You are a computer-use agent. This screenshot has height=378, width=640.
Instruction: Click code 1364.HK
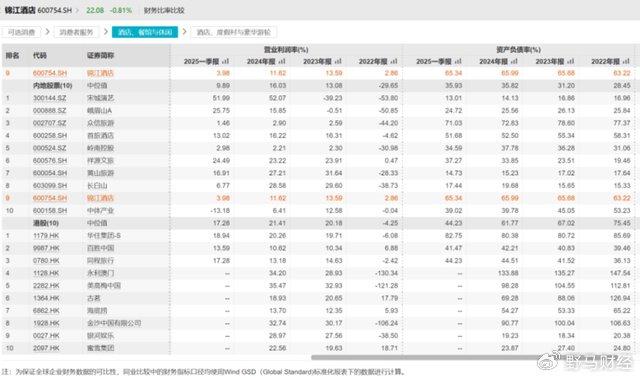coord(46,298)
